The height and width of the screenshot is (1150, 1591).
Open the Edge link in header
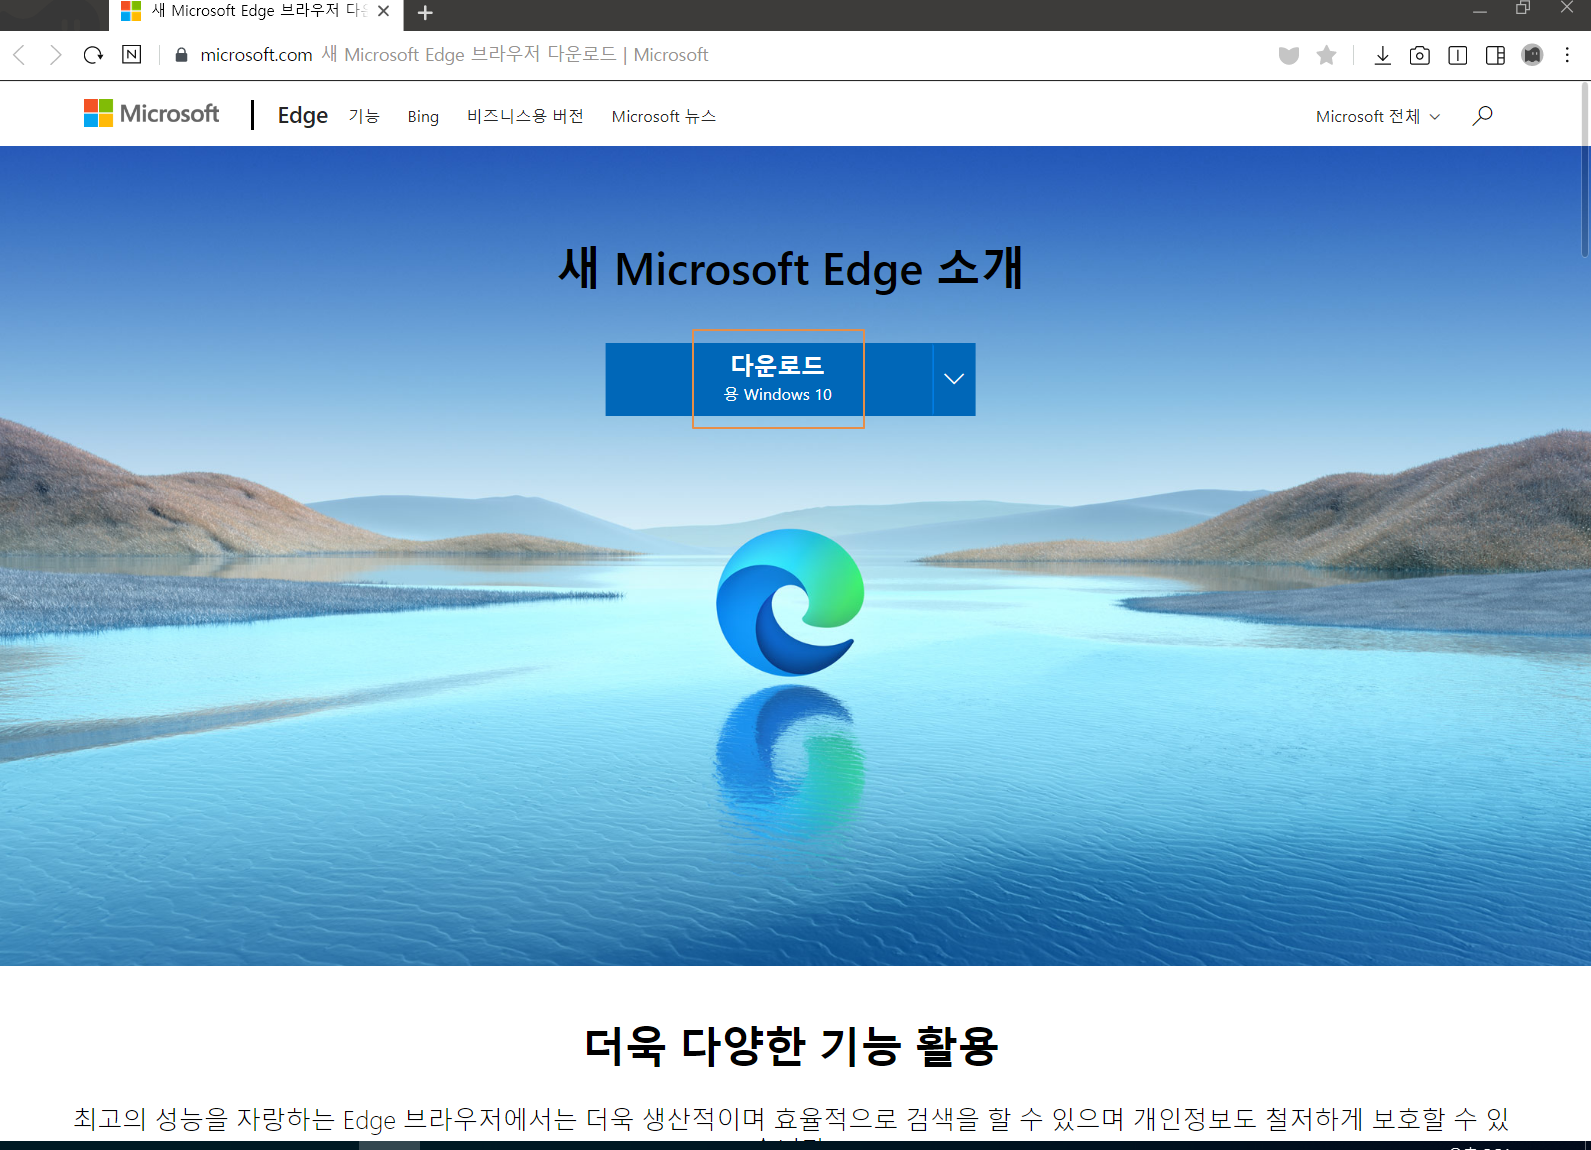point(303,115)
